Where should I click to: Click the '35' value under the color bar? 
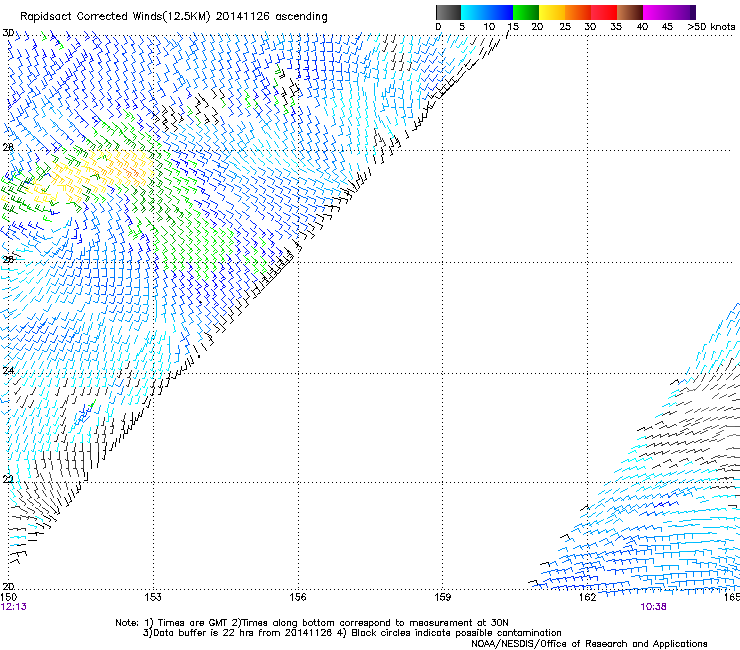616,27
